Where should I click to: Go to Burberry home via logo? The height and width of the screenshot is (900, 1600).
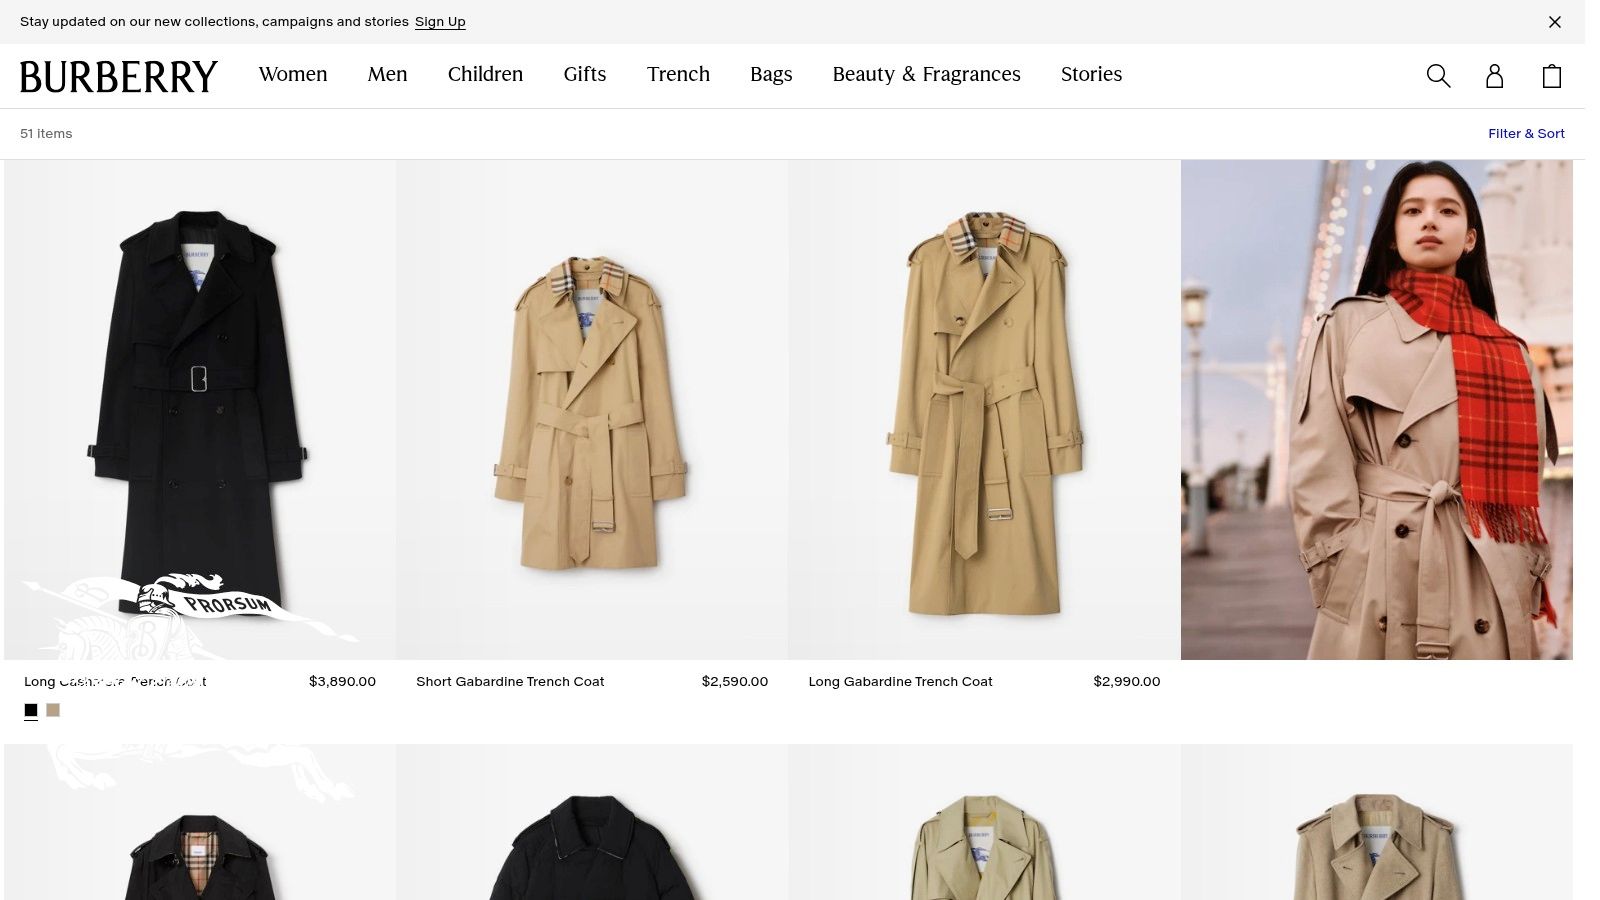click(118, 76)
